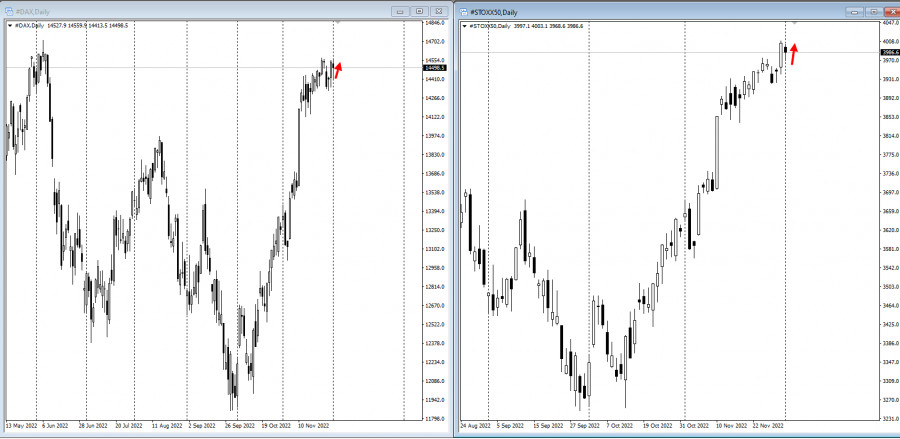The height and width of the screenshot is (439, 900).
Task: Click 10 Nov 2022 date in STOXX50 chart
Action: pos(732,426)
